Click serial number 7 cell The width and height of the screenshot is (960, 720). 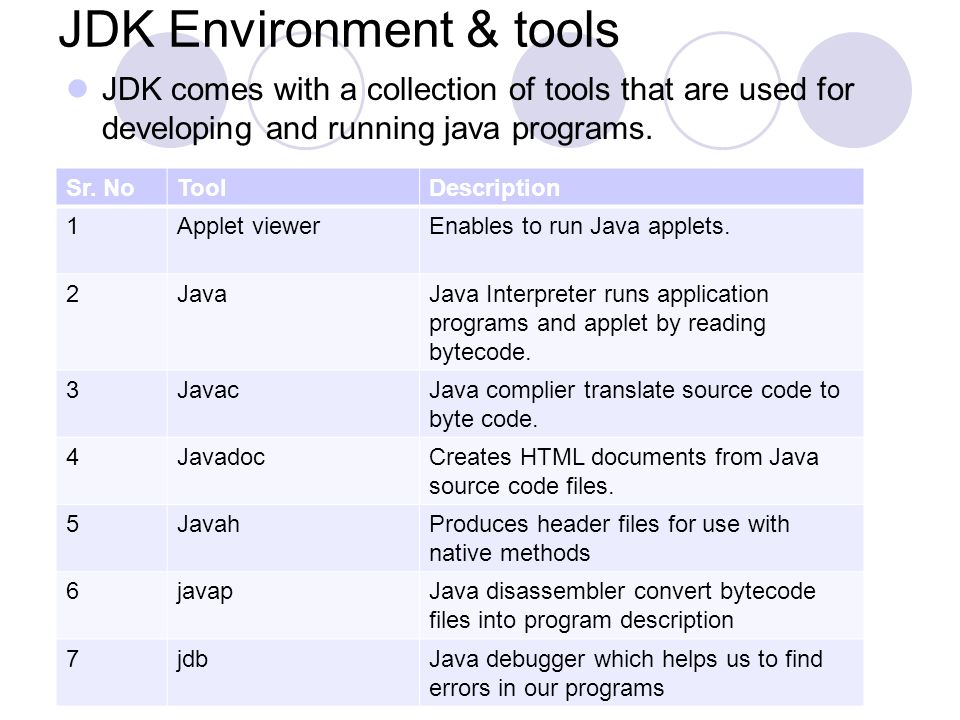(x=111, y=673)
